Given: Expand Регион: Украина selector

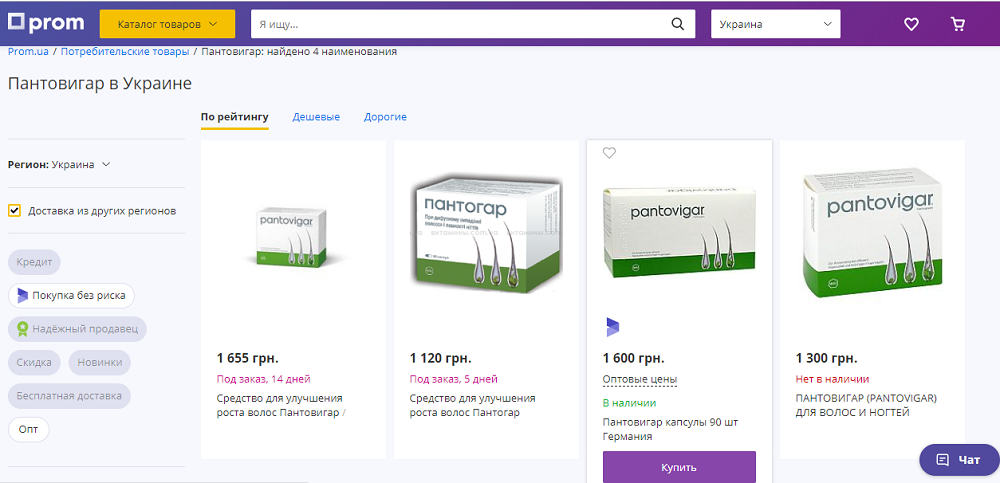Looking at the screenshot, I should coord(59,164).
